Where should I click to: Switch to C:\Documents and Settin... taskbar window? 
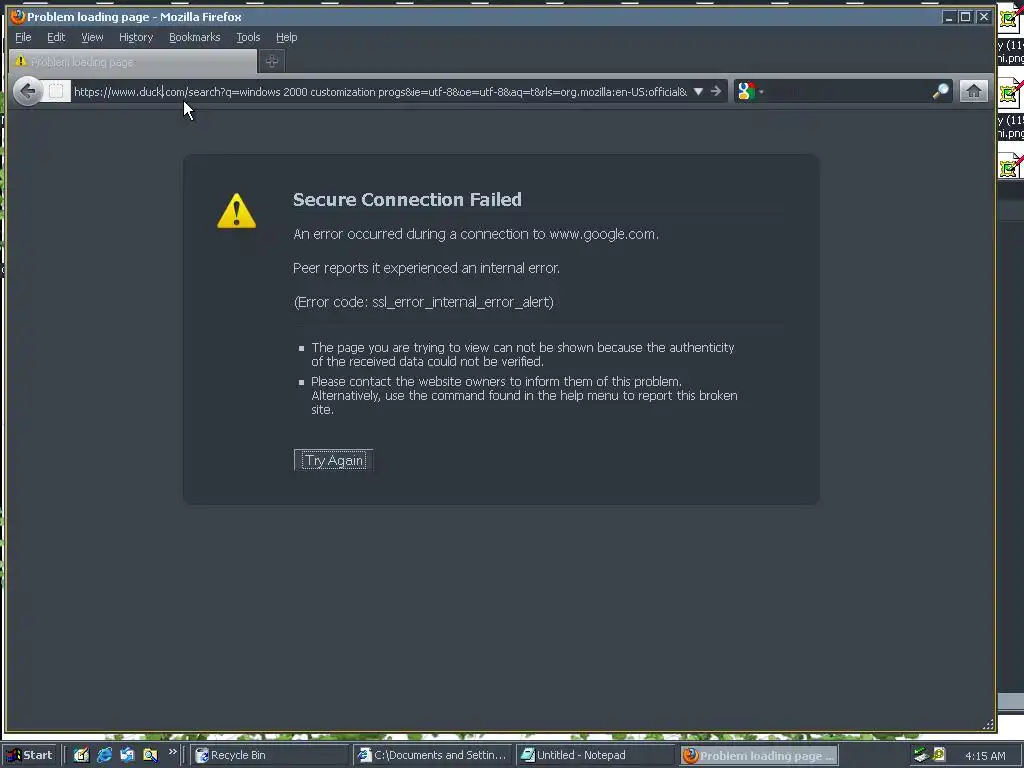432,755
